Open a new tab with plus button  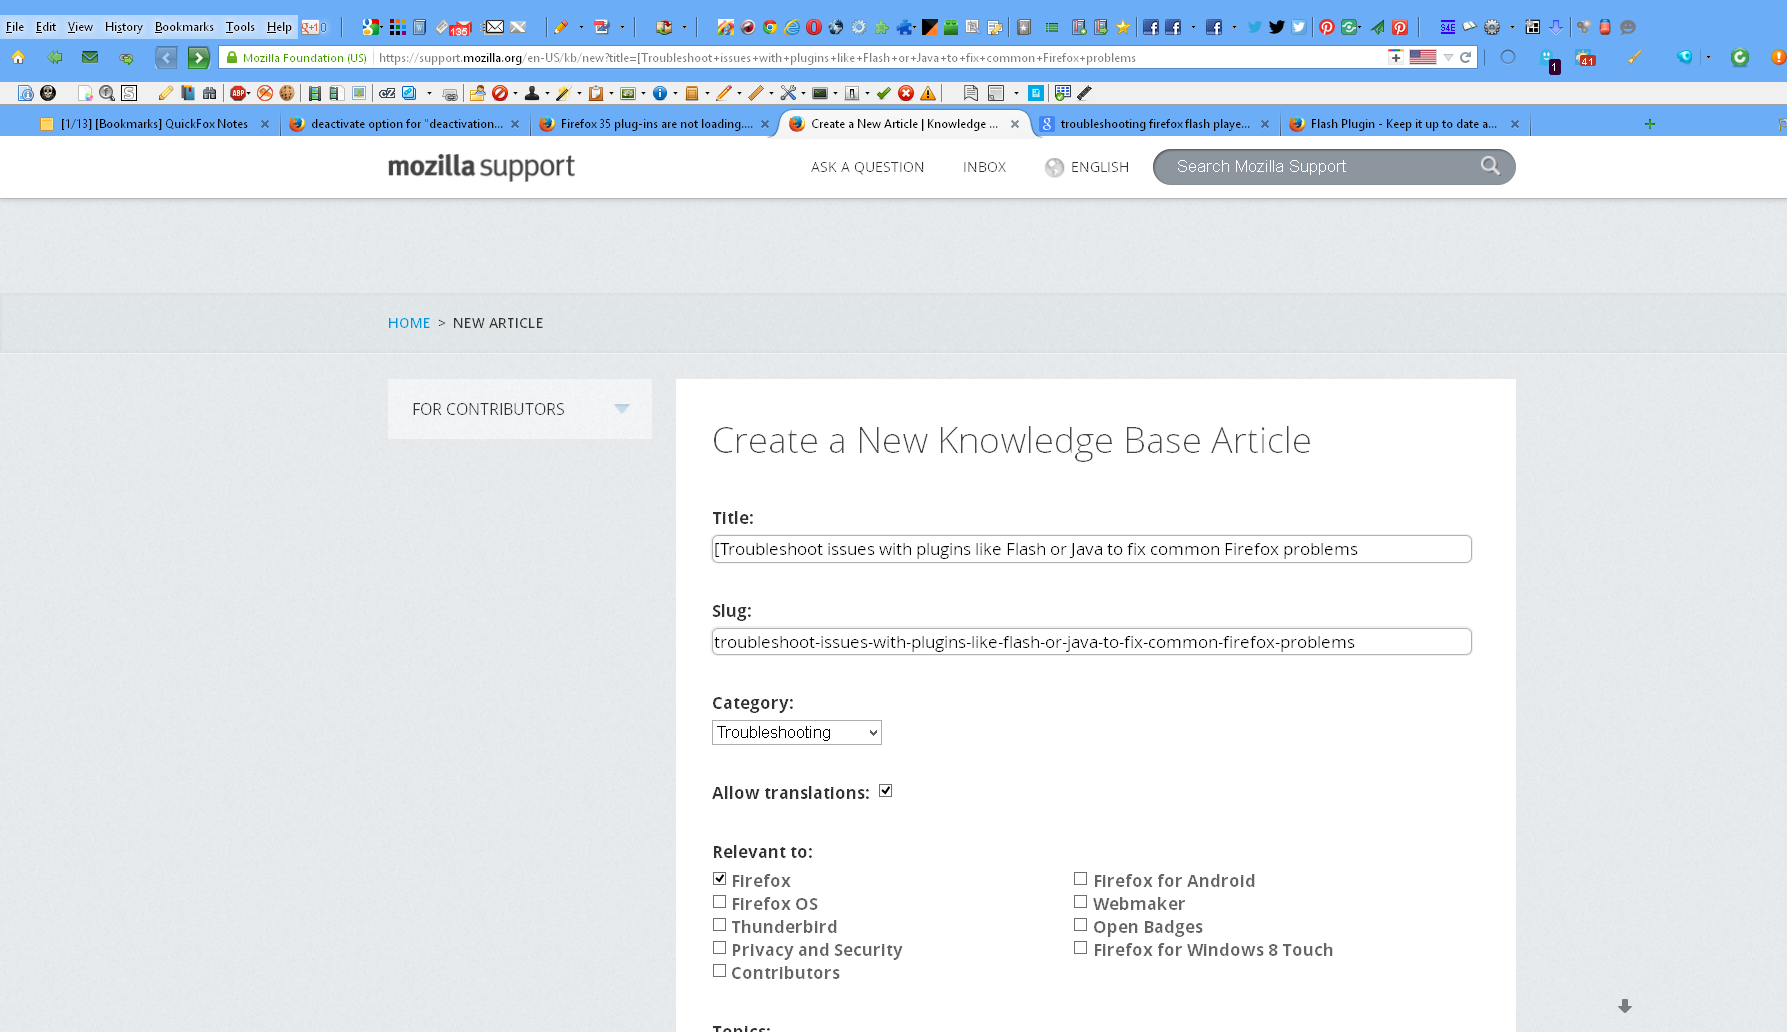point(1649,124)
